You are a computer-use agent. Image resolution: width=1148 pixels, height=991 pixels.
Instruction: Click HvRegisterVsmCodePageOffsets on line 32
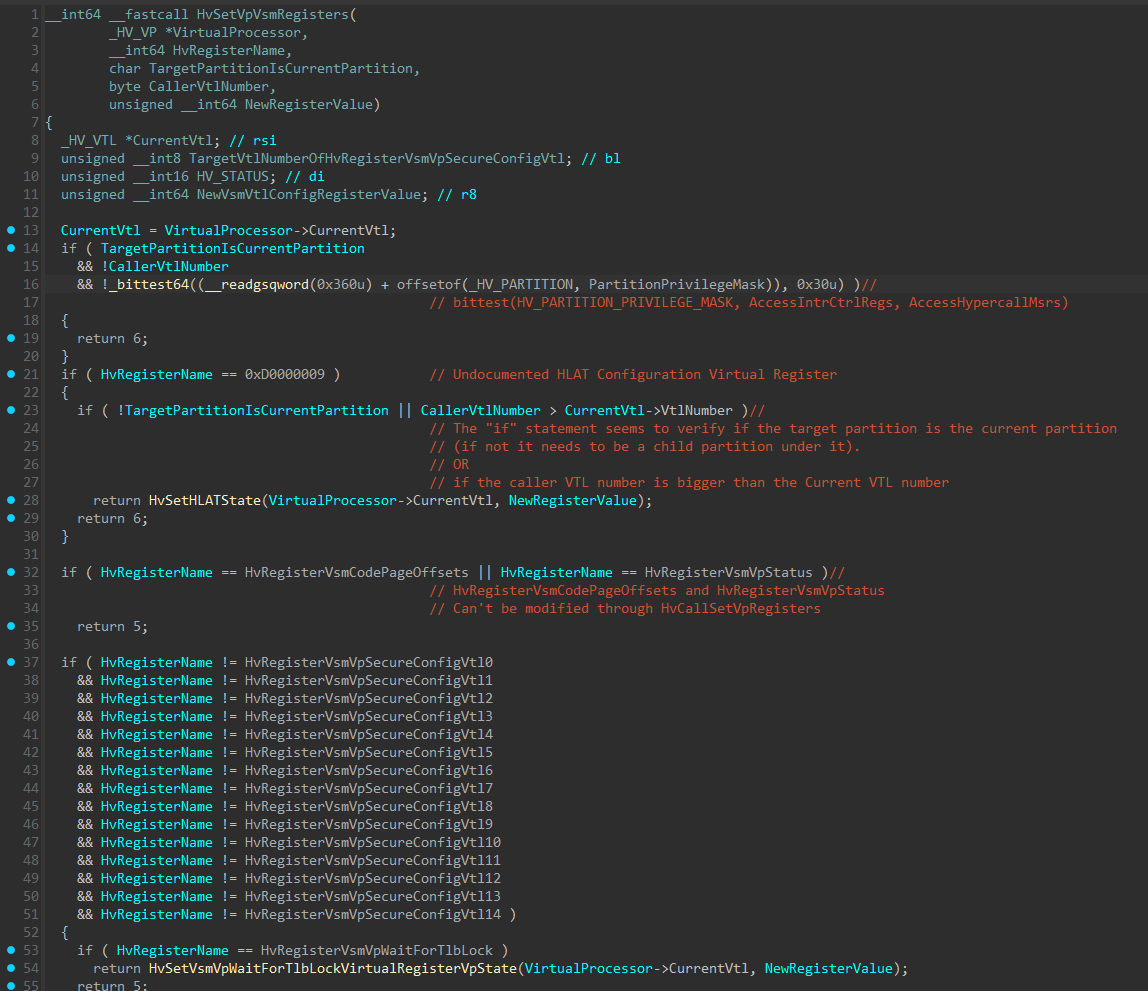click(356, 572)
